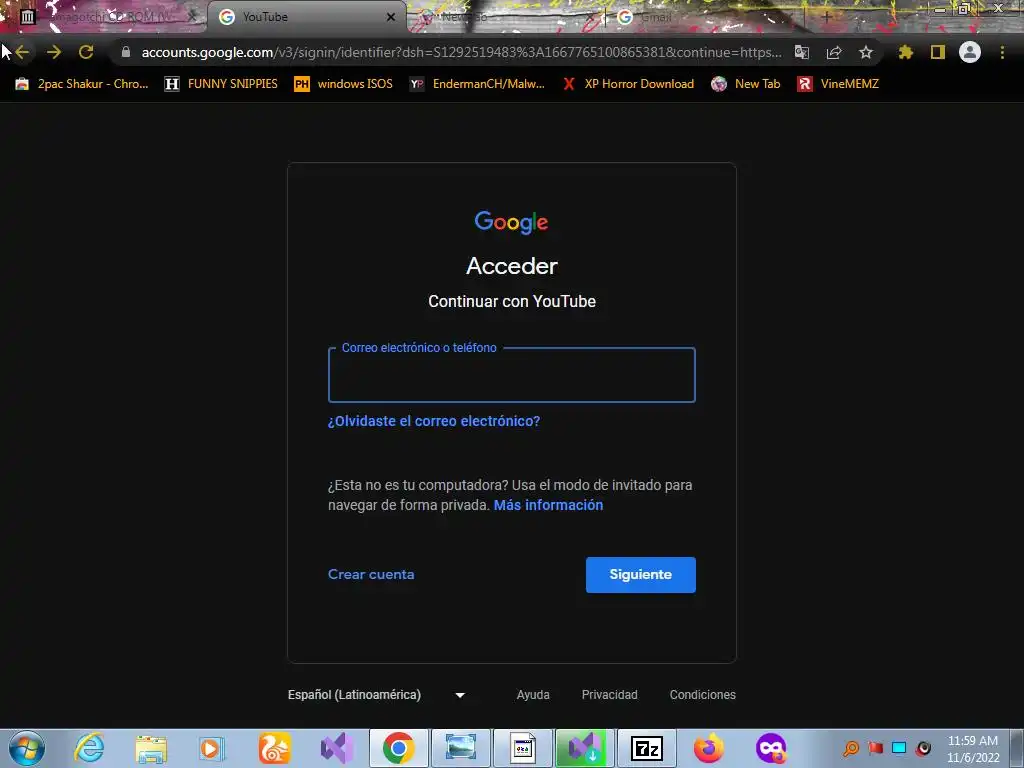Open the Windows Start orb

[27, 748]
